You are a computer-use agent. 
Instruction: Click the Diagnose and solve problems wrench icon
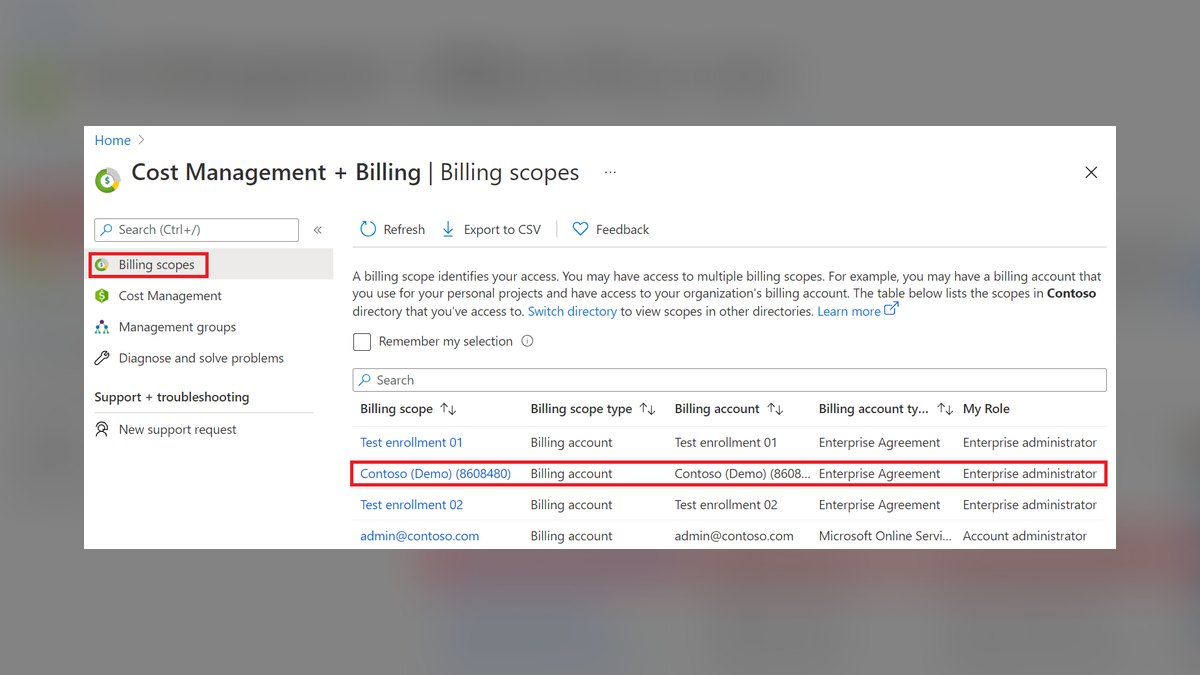point(101,358)
